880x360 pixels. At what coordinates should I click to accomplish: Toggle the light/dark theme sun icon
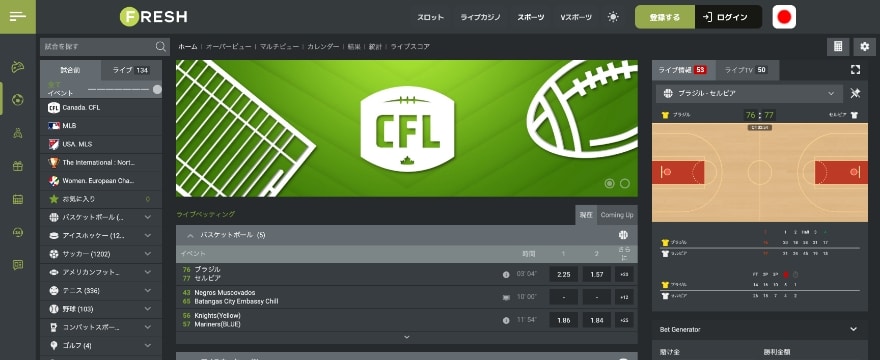(x=613, y=17)
